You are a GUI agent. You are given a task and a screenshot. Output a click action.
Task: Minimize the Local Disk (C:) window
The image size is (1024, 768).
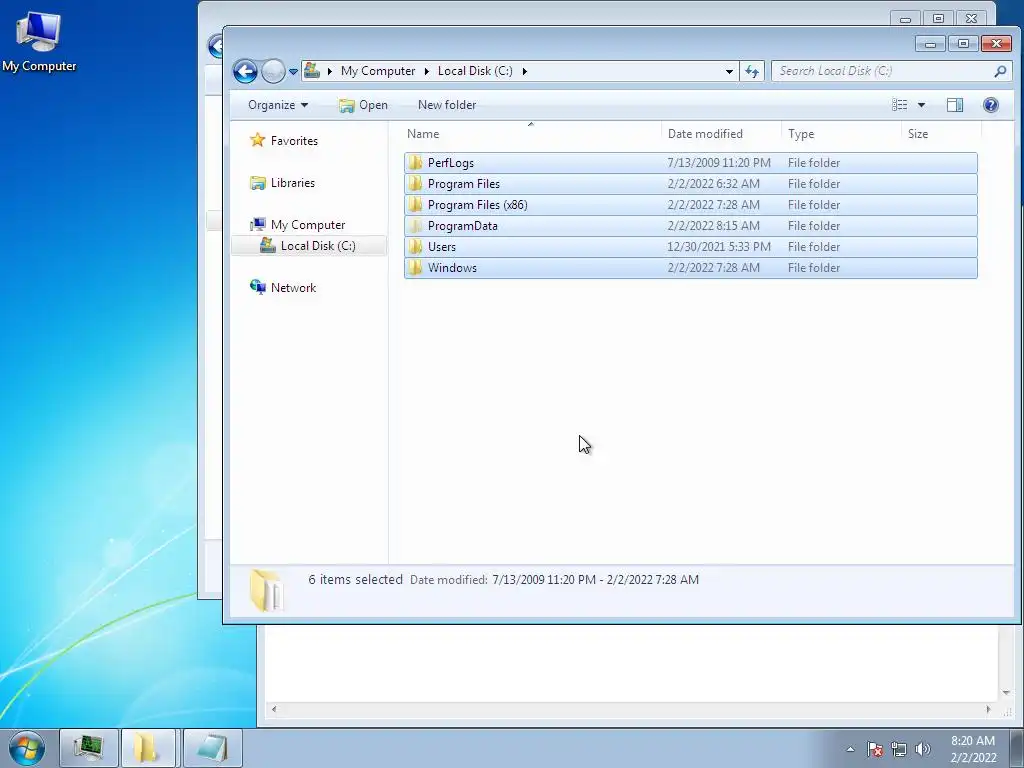click(x=931, y=44)
